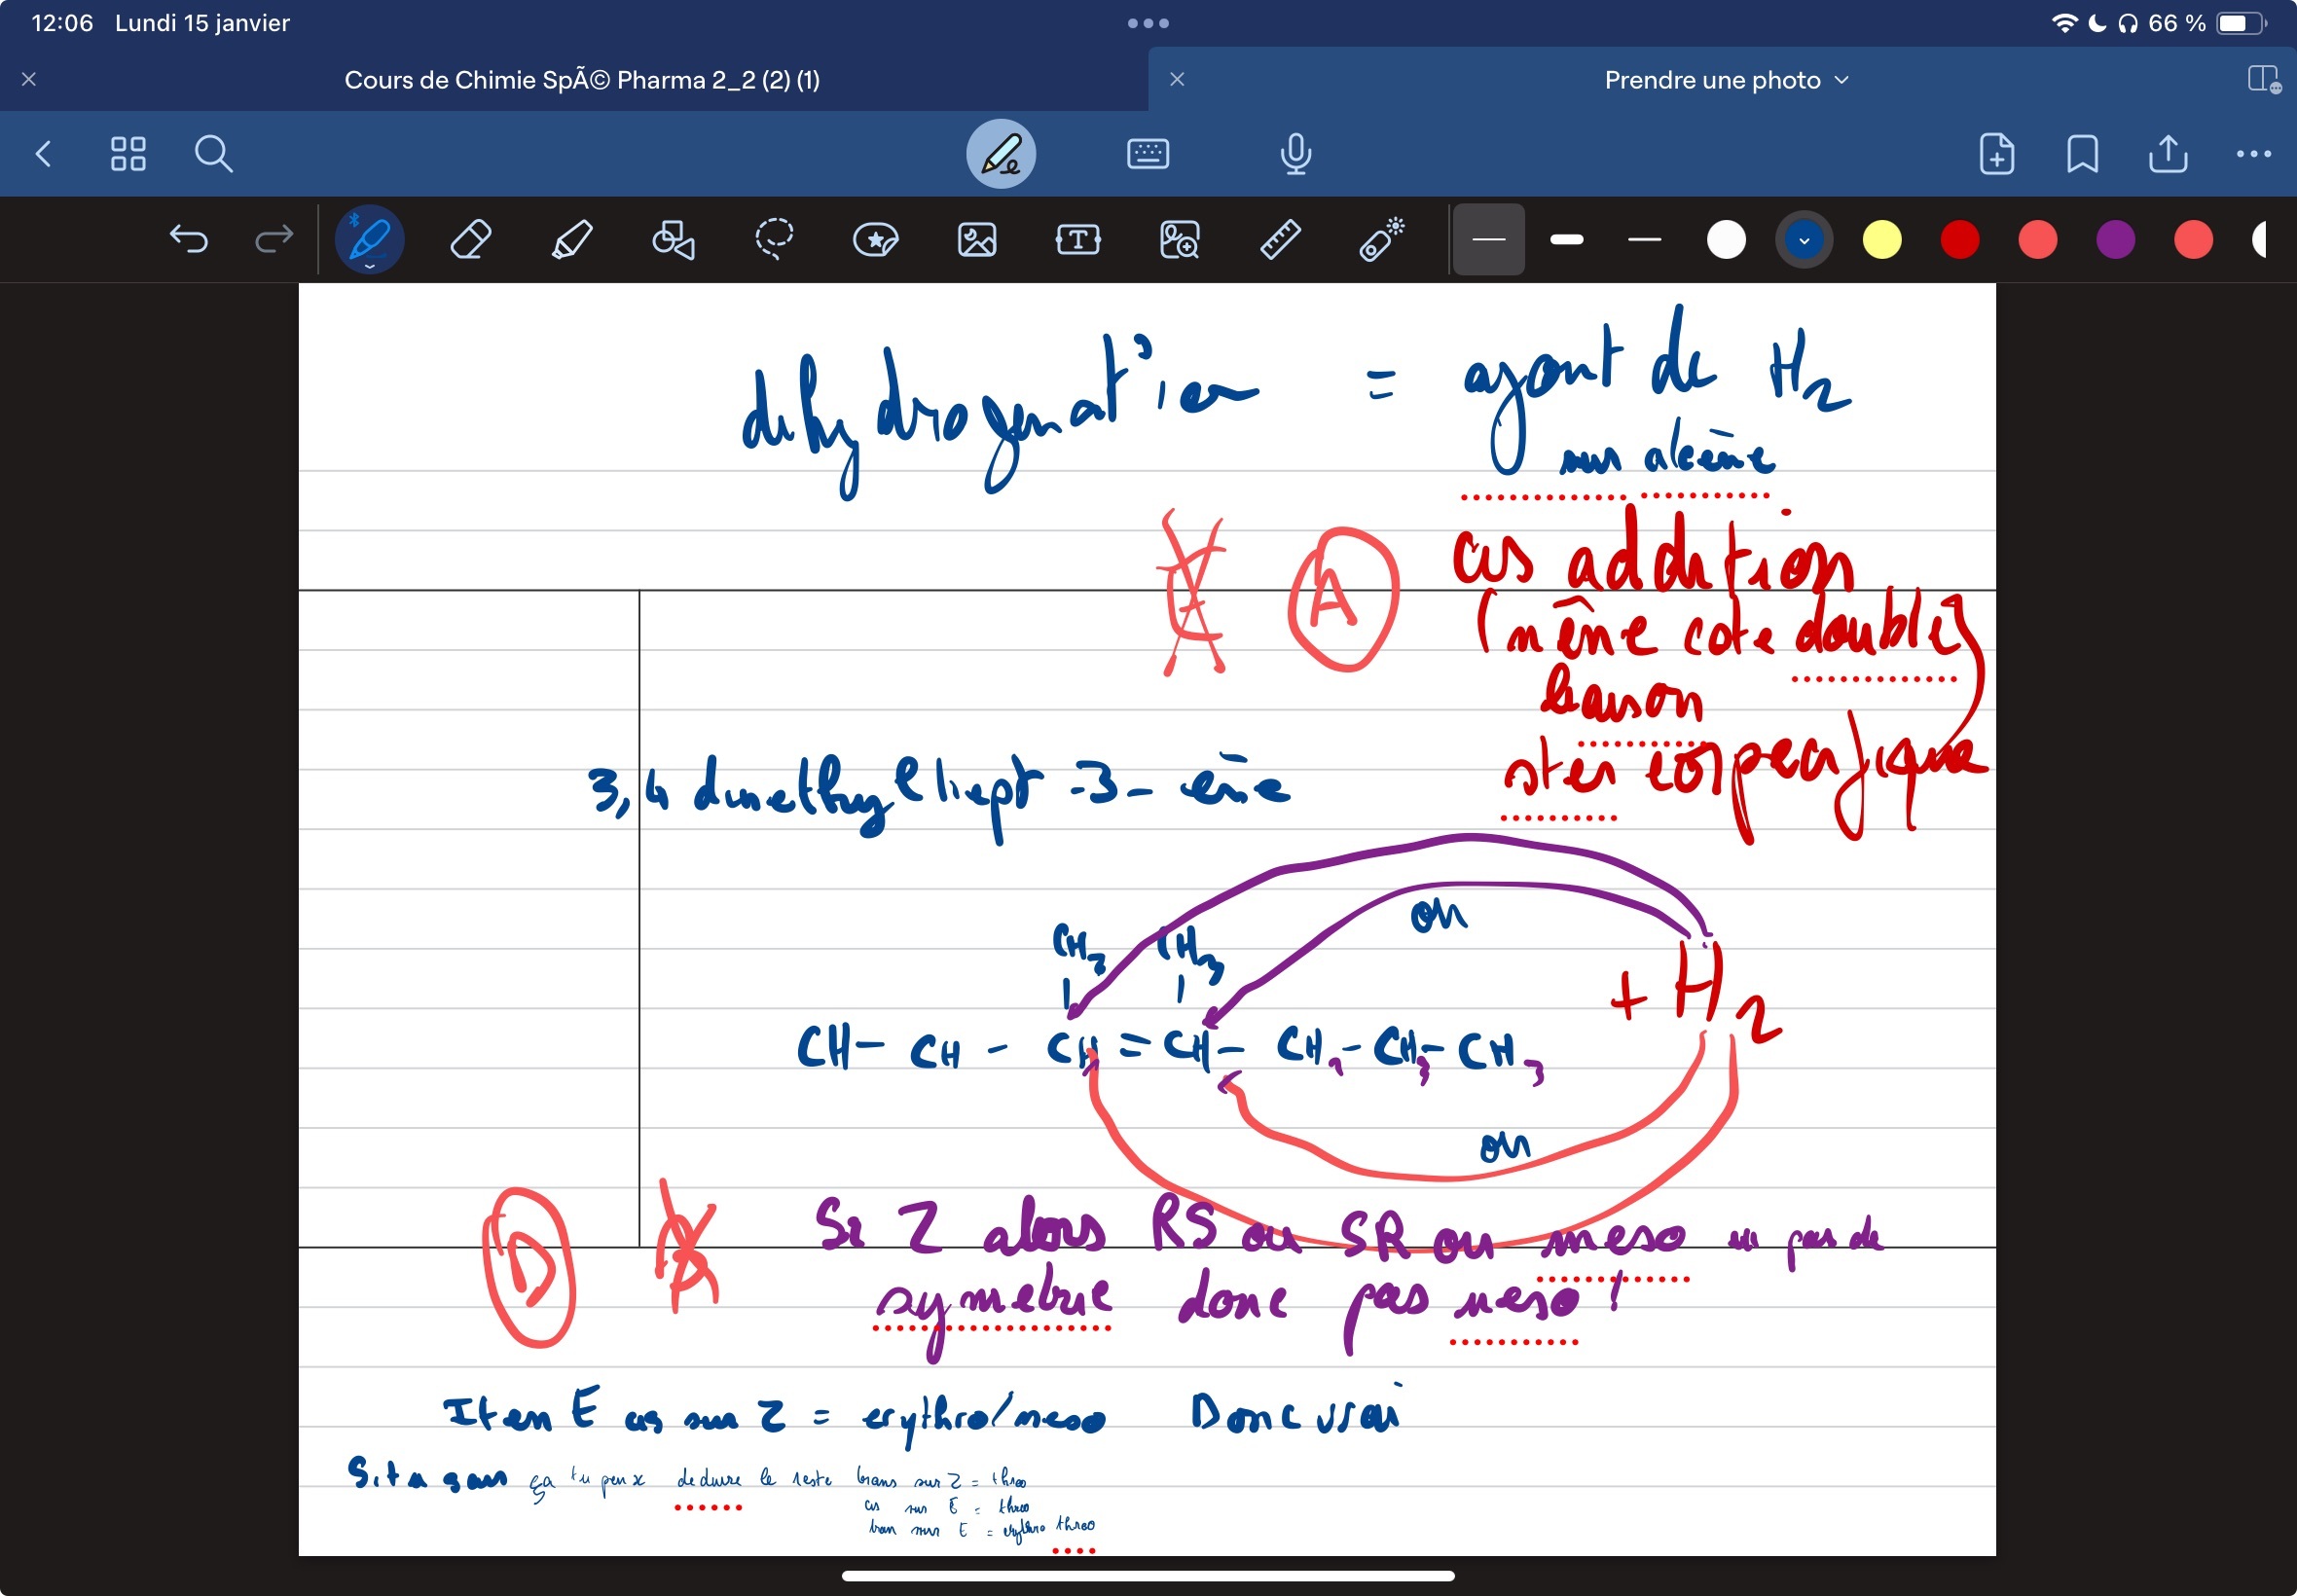Screen dimensions: 2297x1596
Task: Select the Highlighter tool
Action: [572, 240]
